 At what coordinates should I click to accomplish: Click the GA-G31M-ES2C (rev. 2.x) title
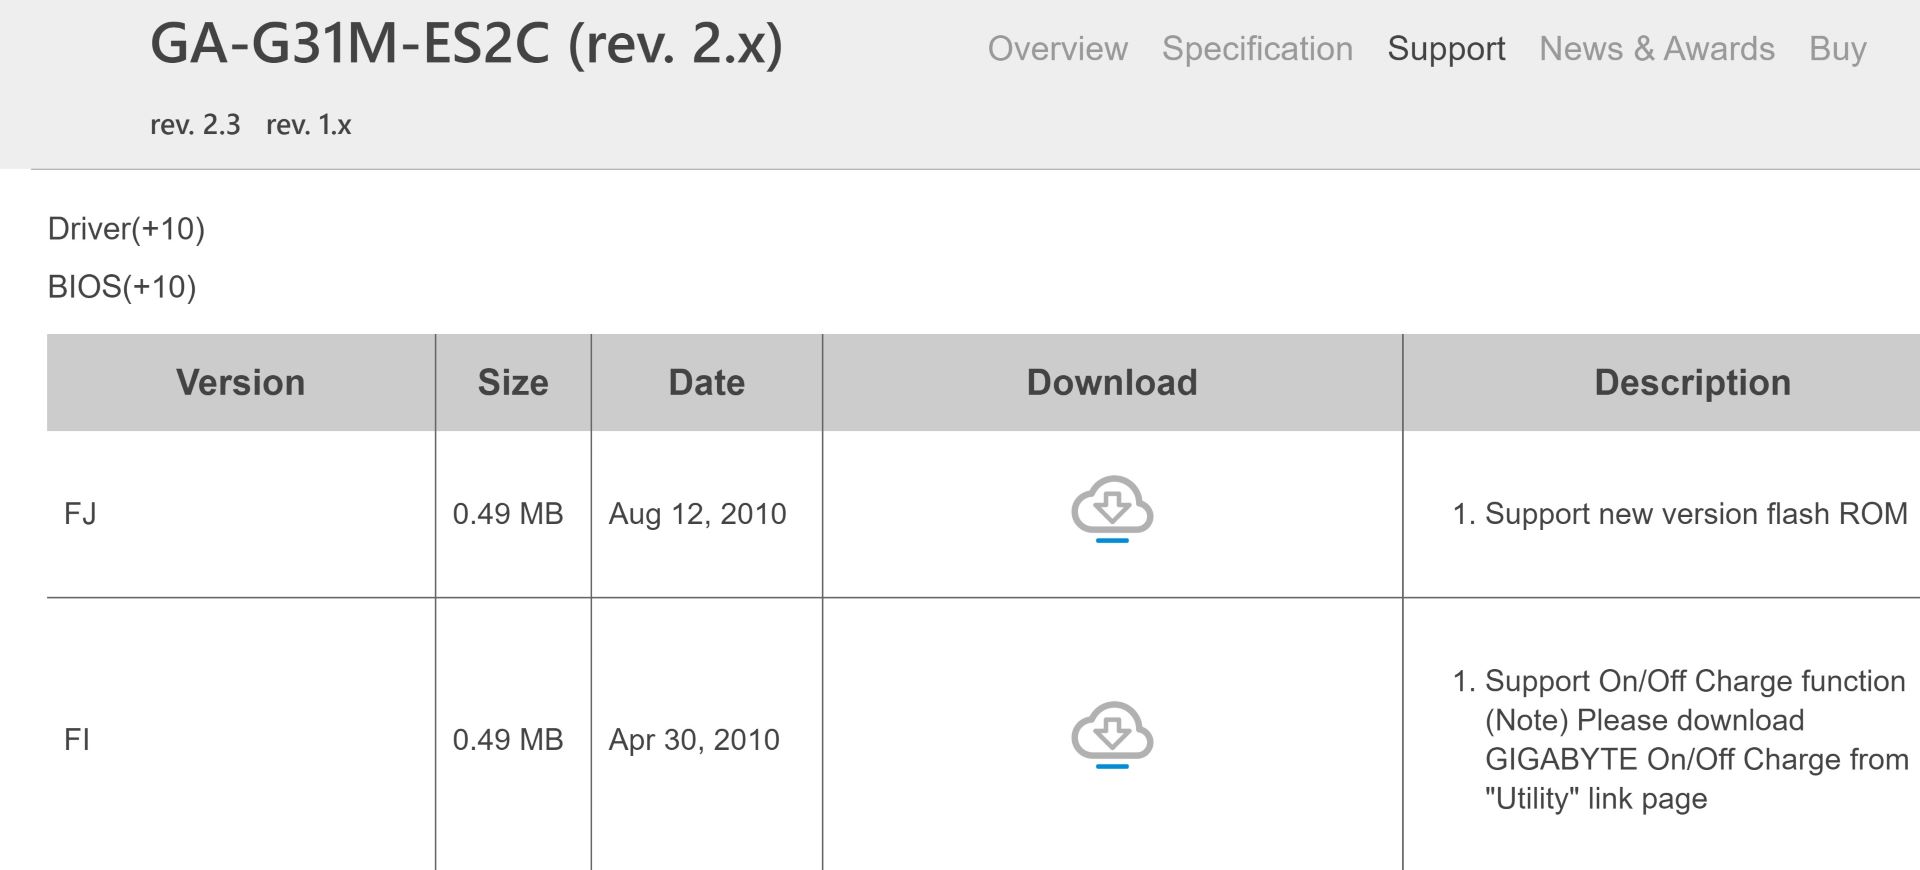pyautogui.click(x=467, y=44)
